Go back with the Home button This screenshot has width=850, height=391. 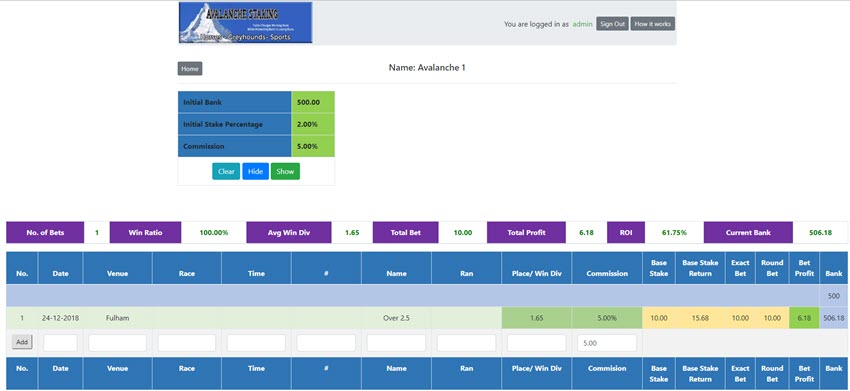190,69
